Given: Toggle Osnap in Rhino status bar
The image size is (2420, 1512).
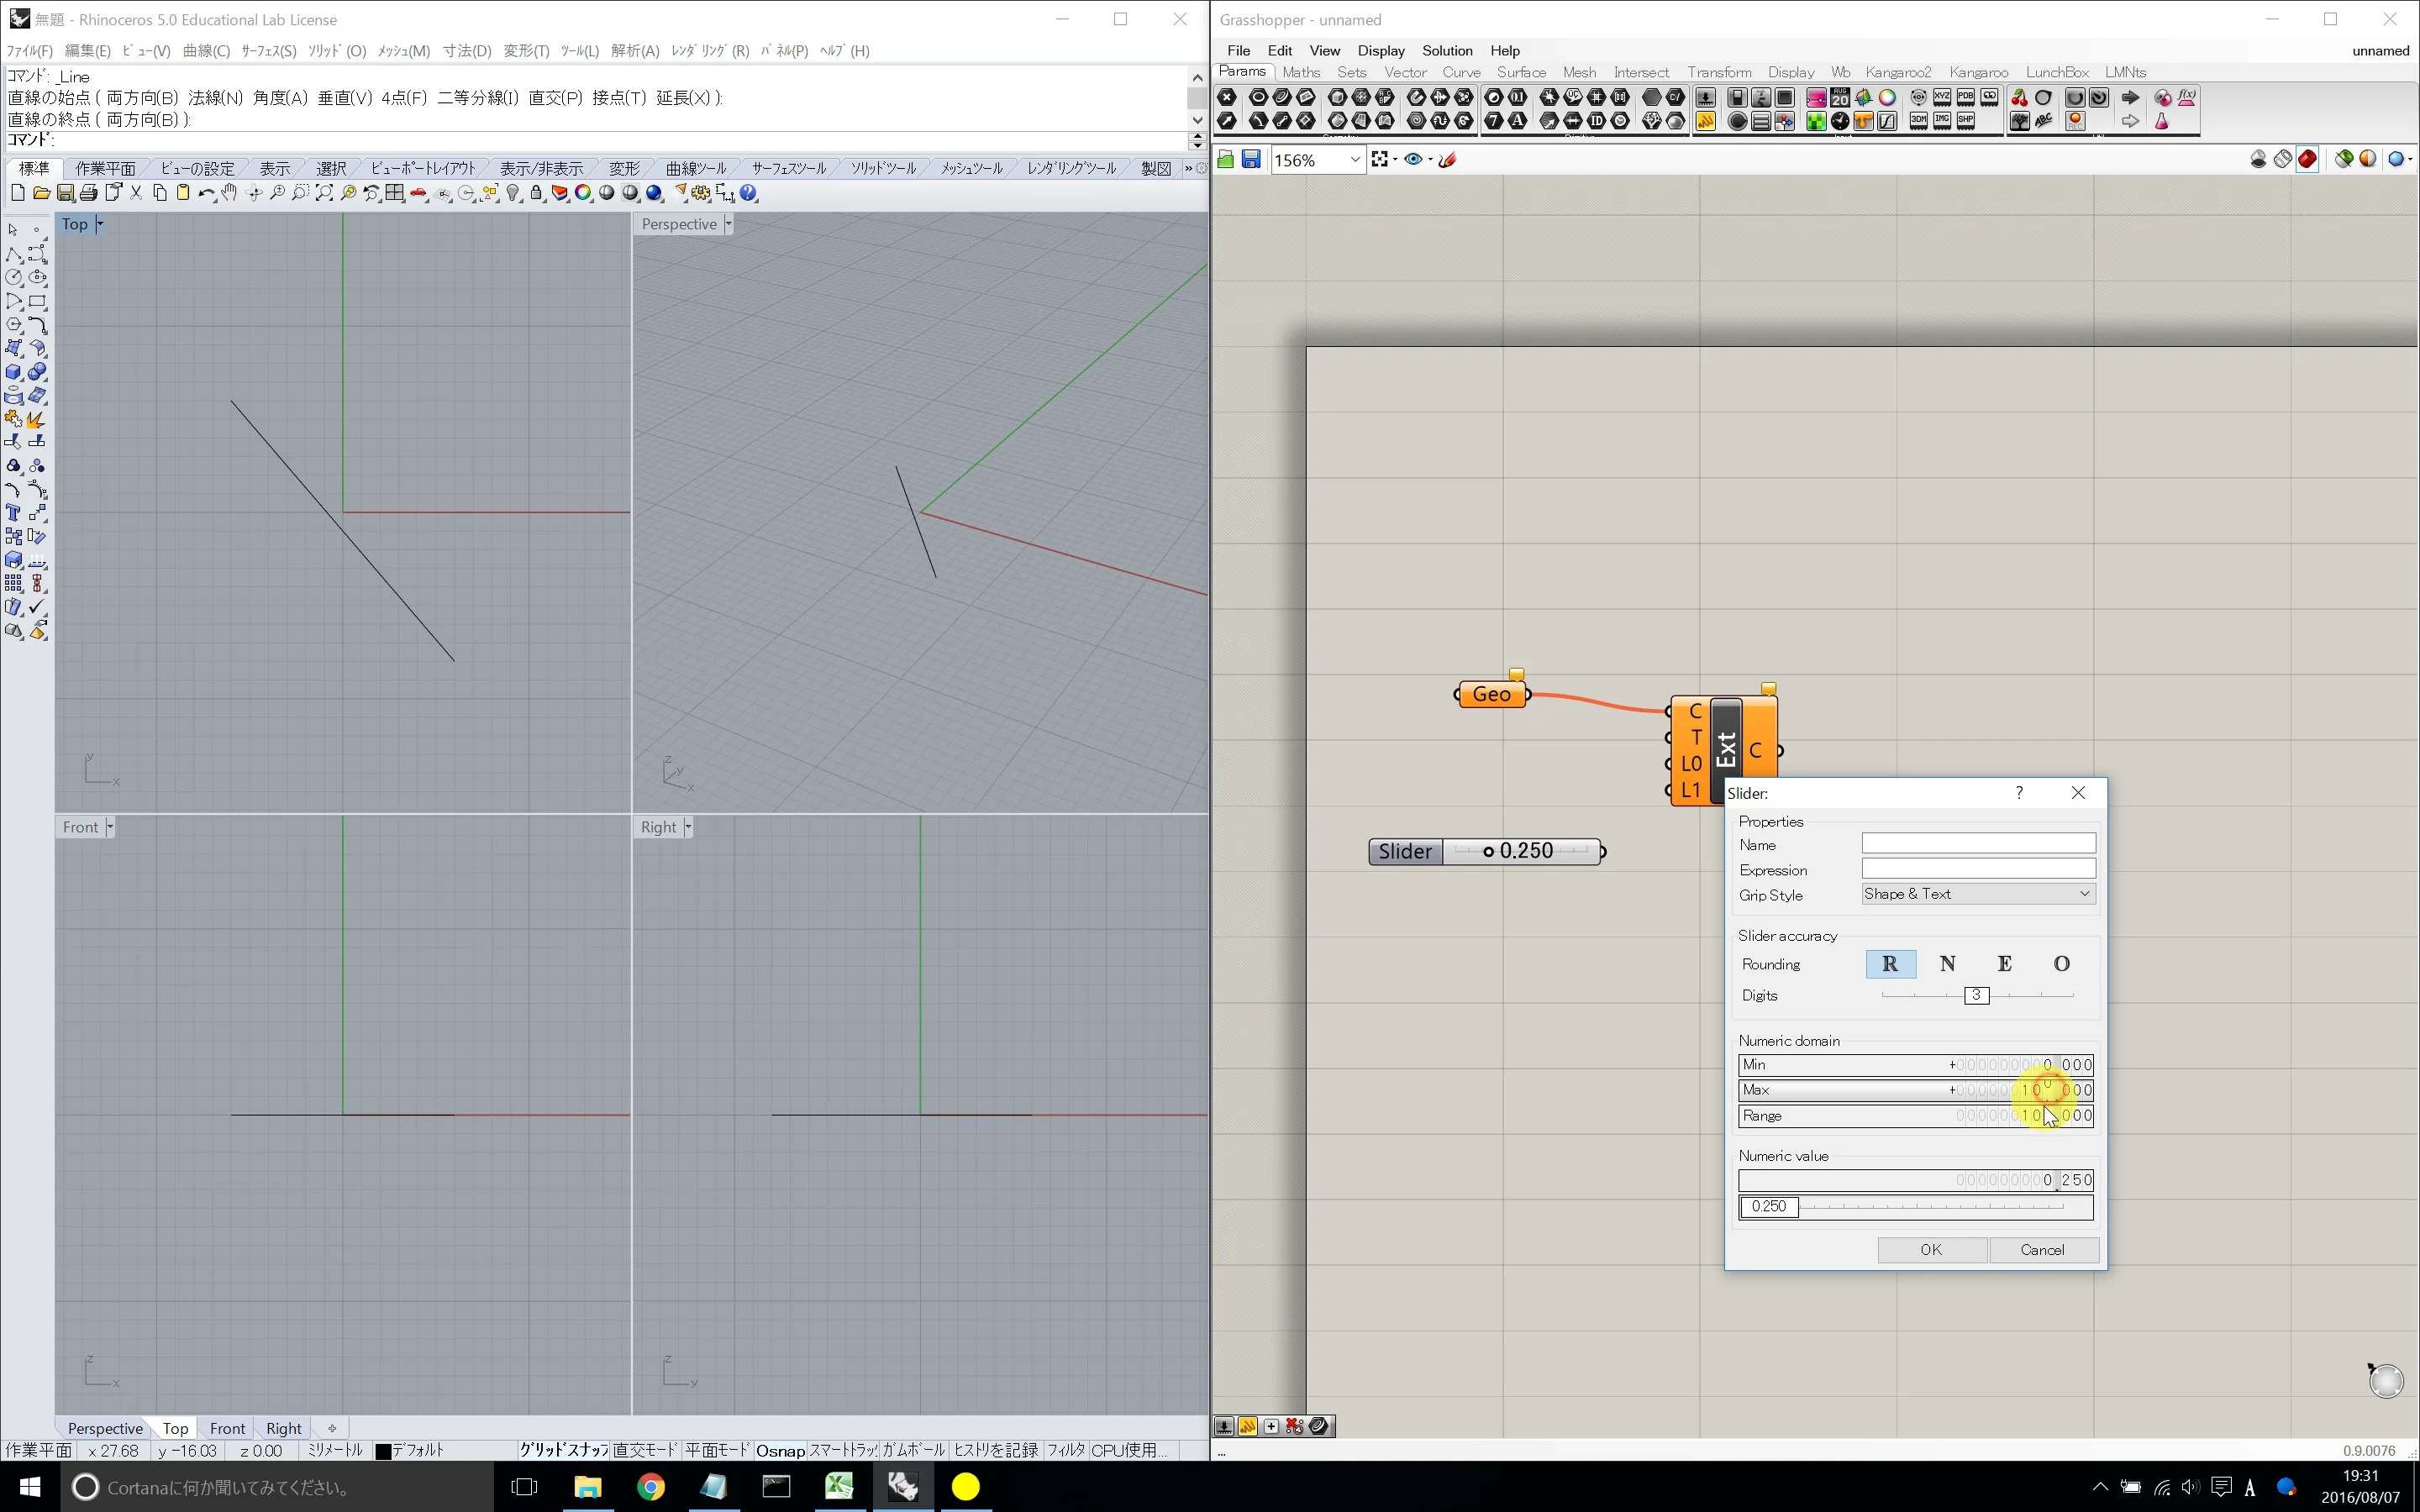Looking at the screenshot, I should 780,1450.
